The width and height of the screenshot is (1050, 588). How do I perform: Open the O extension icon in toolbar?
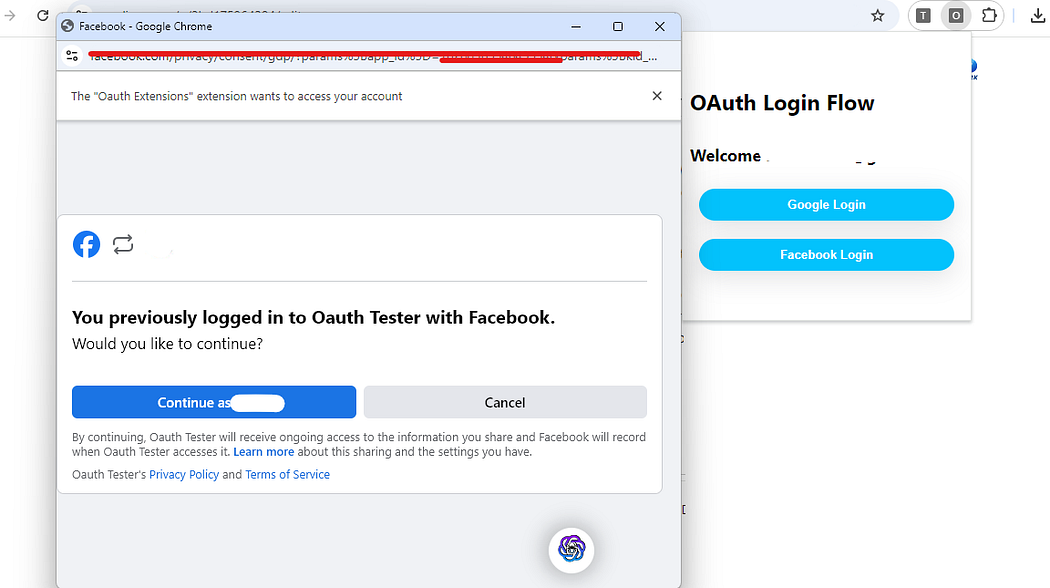pyautogui.click(x=956, y=15)
